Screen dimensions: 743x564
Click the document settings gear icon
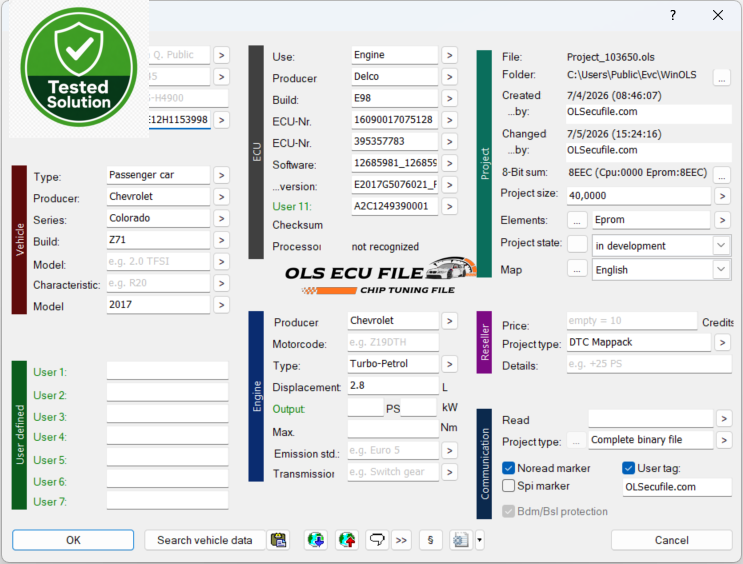point(461,540)
